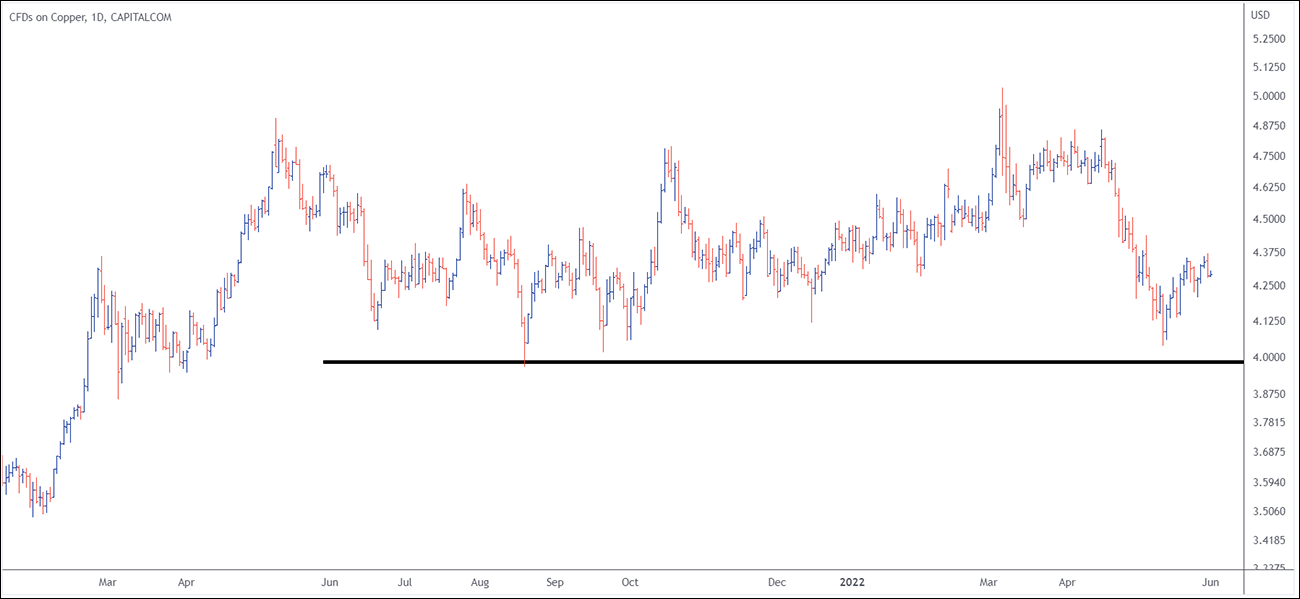Select the black horizontal support line
1300x599 pixels.
[783, 361]
